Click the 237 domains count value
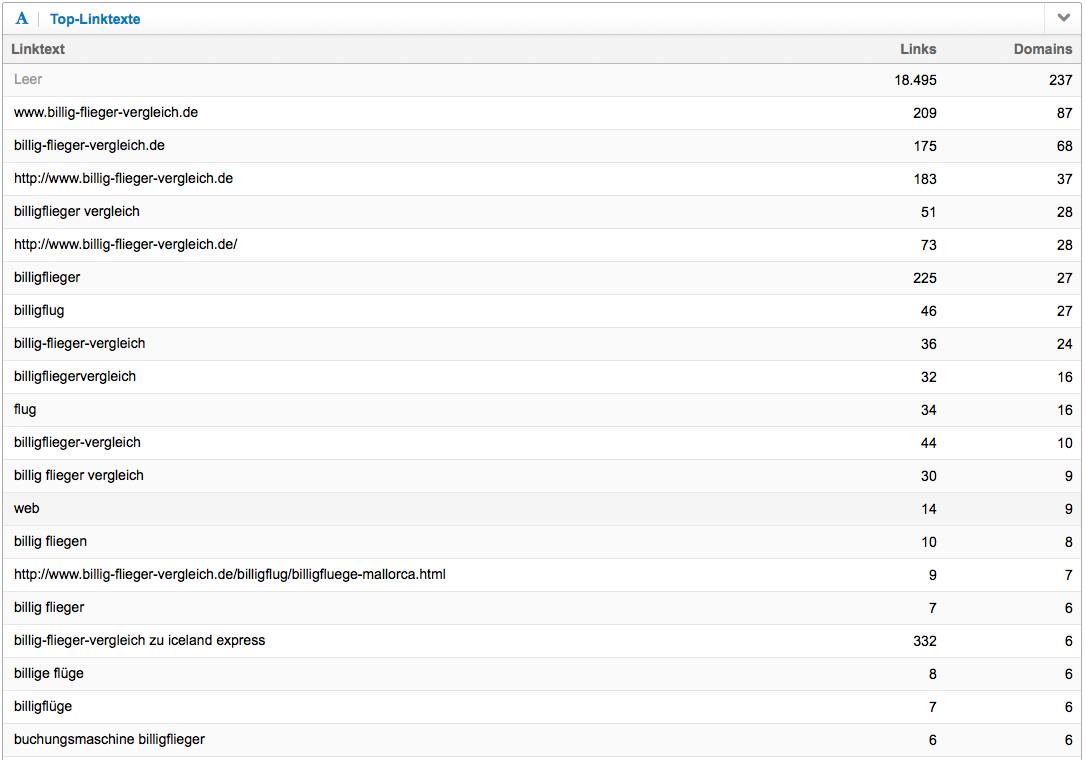 tap(1060, 80)
